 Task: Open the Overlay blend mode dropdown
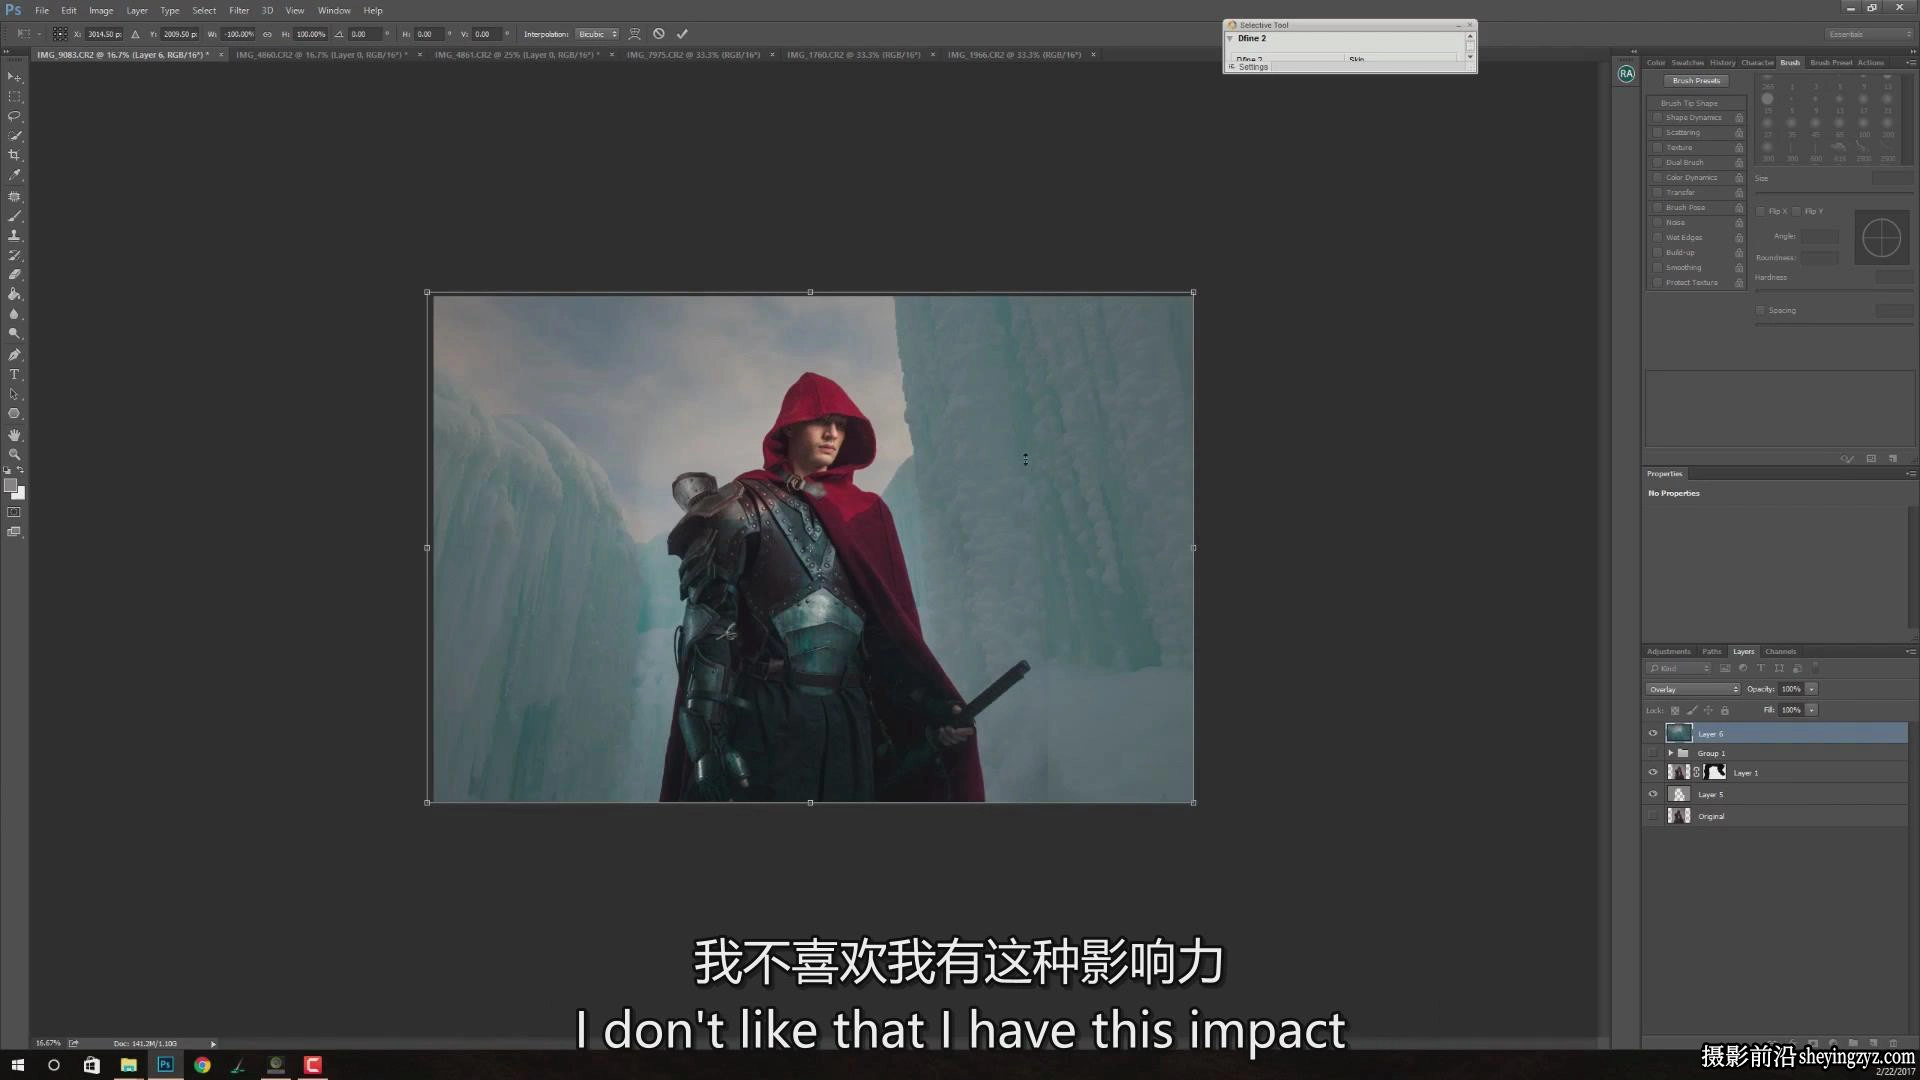[1692, 689]
